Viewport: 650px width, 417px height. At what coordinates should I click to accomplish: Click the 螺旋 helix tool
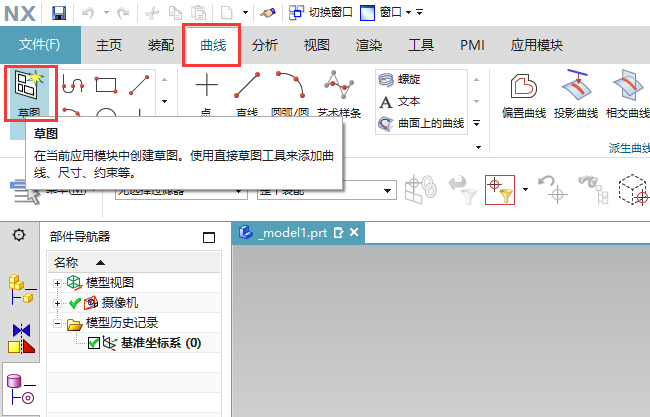pyautogui.click(x=400, y=79)
